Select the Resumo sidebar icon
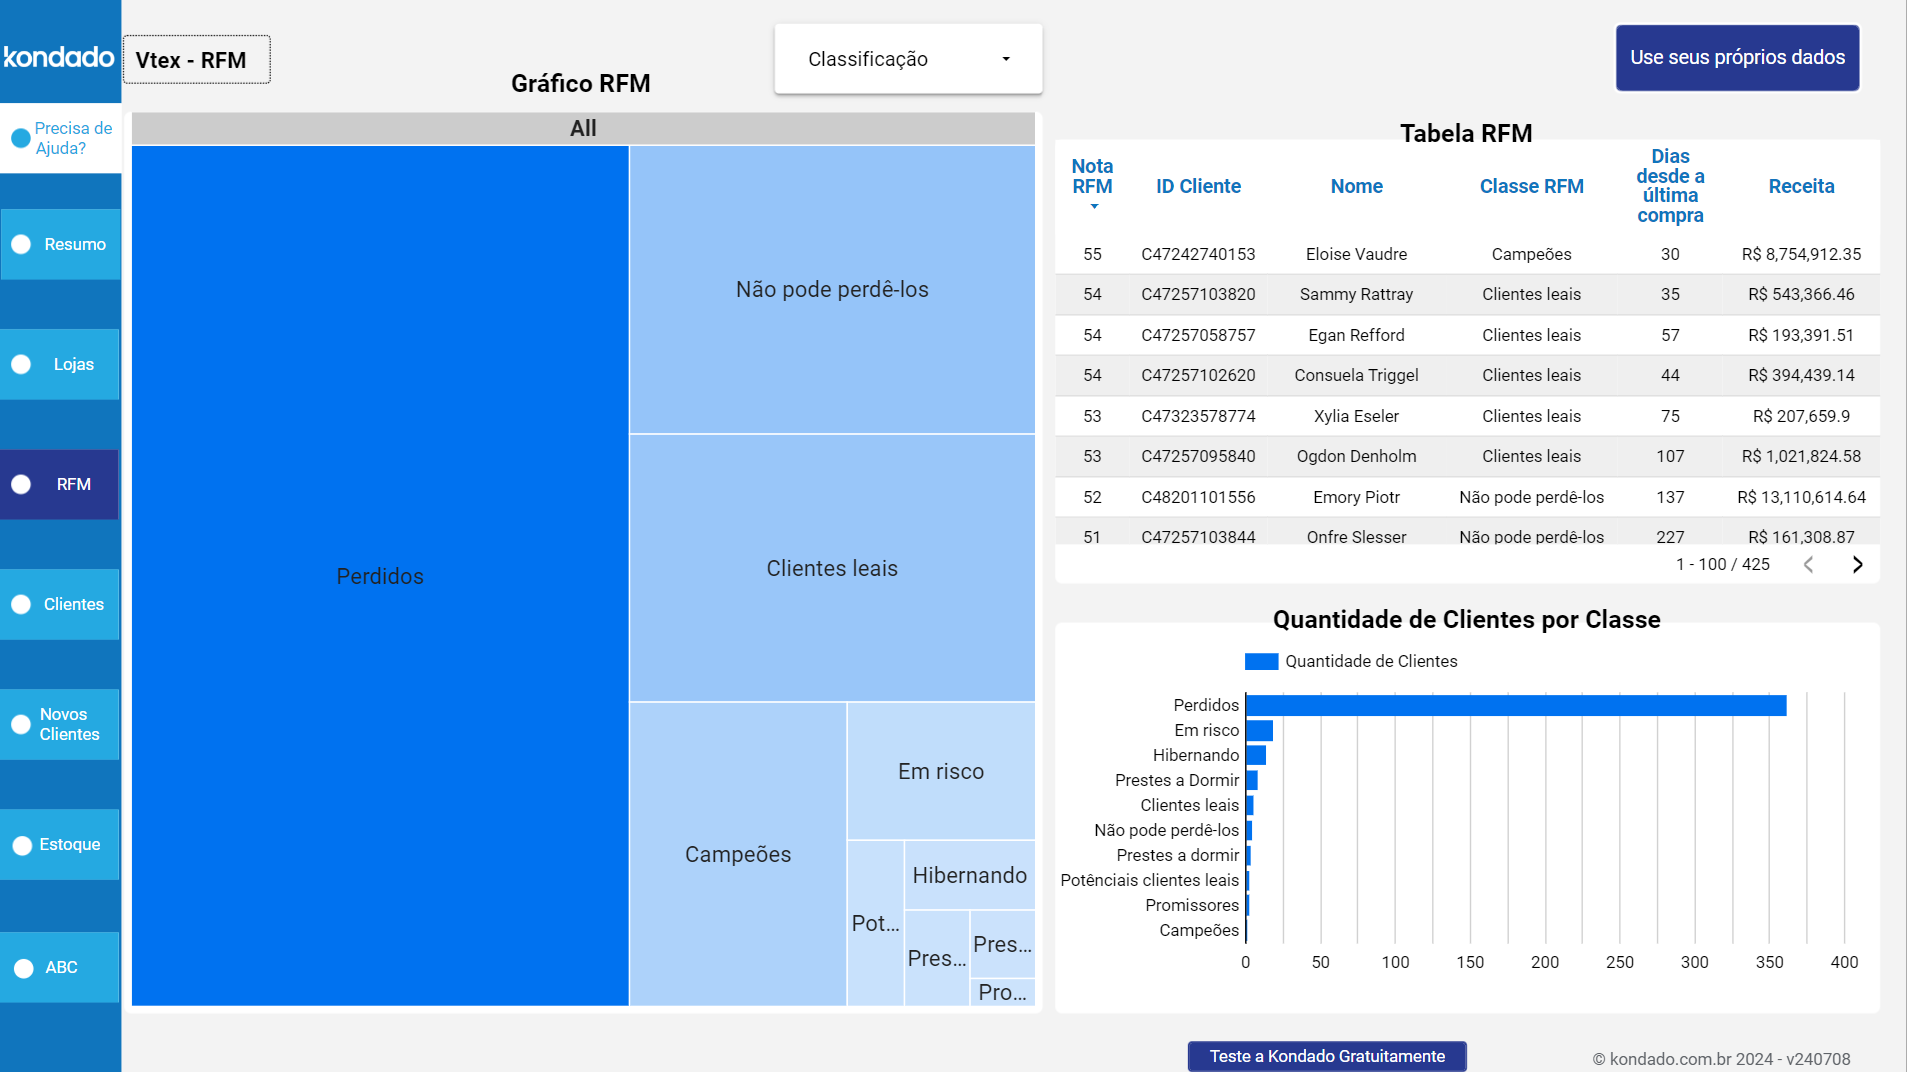Screen dimensions: 1907x1072 [x=20, y=243]
